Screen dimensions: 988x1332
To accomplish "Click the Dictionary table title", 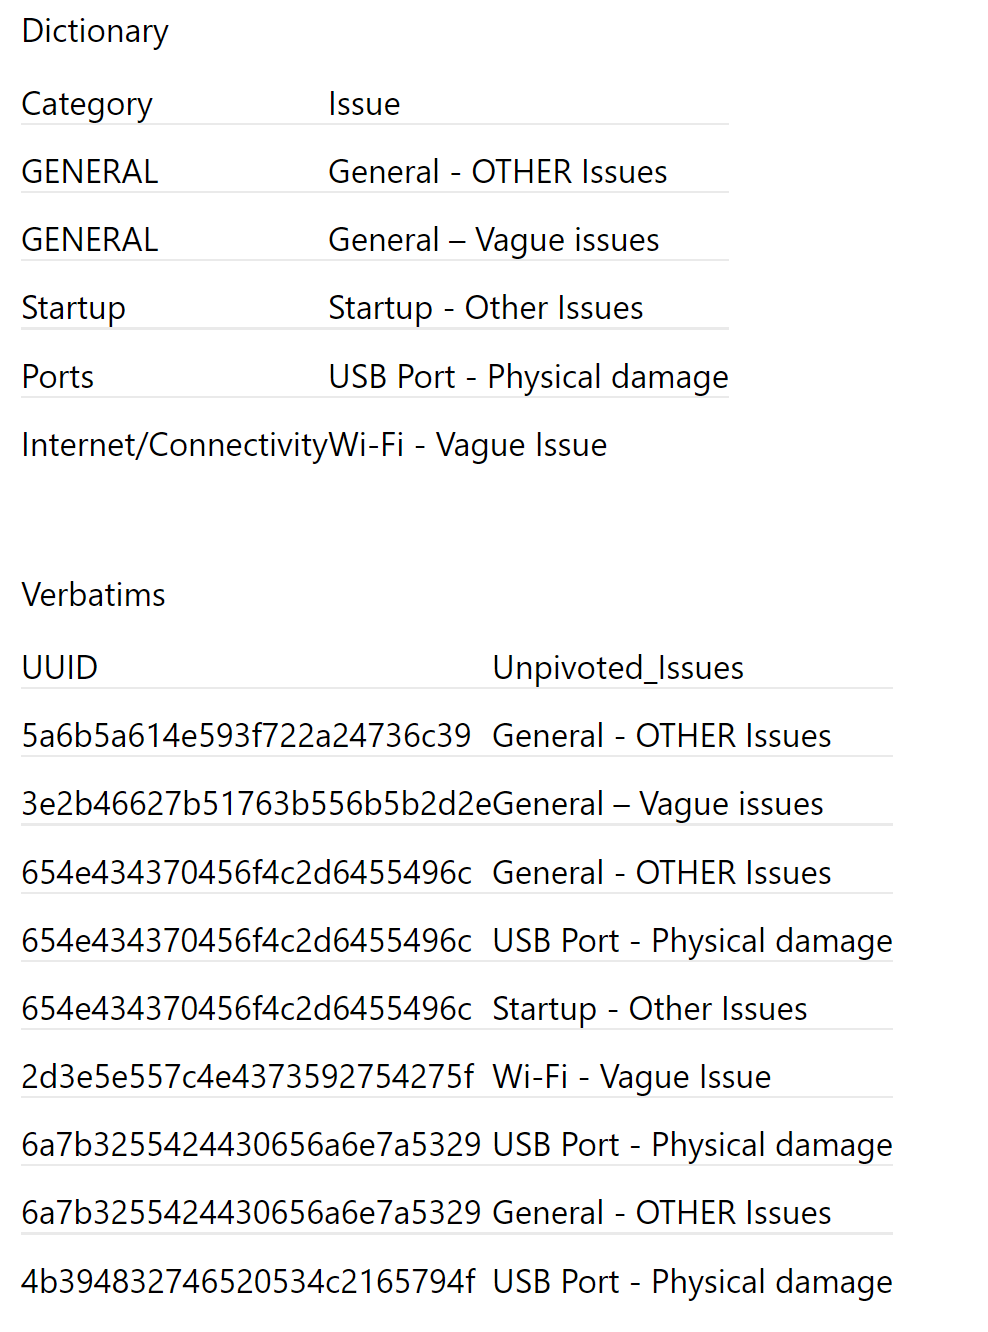I will pyautogui.click(x=95, y=31).
